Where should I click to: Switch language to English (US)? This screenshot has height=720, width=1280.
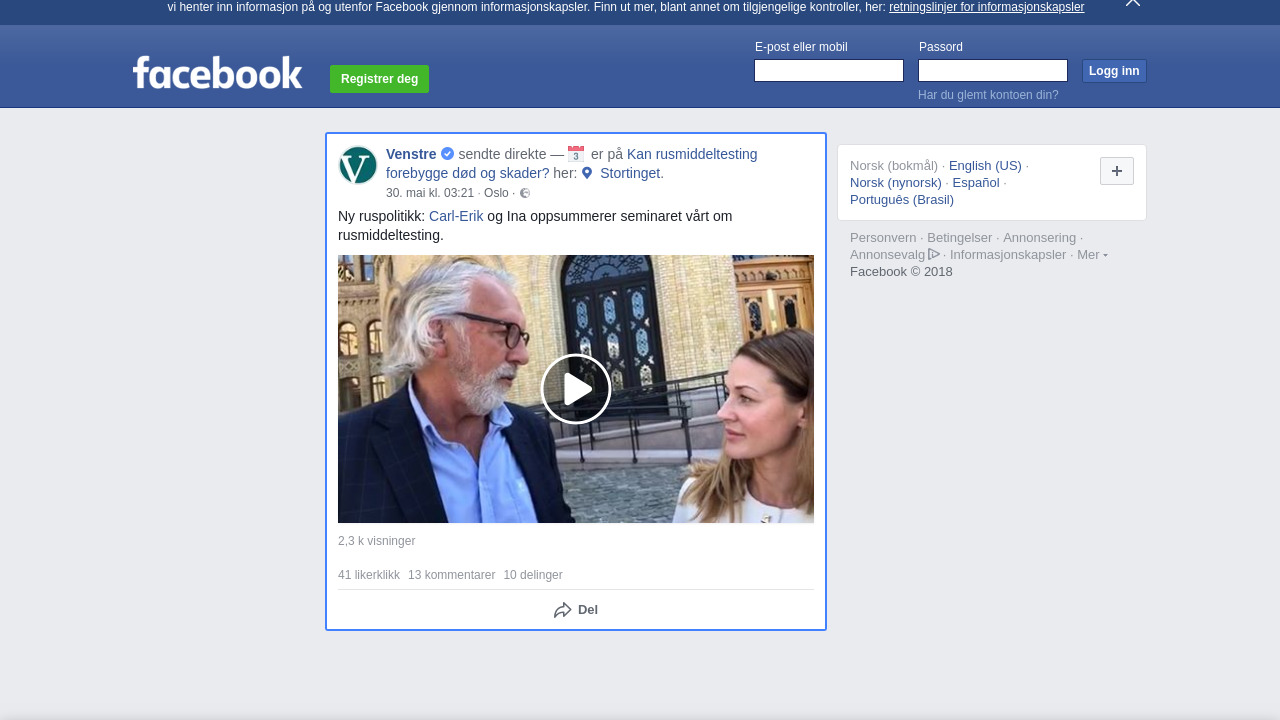[985, 166]
